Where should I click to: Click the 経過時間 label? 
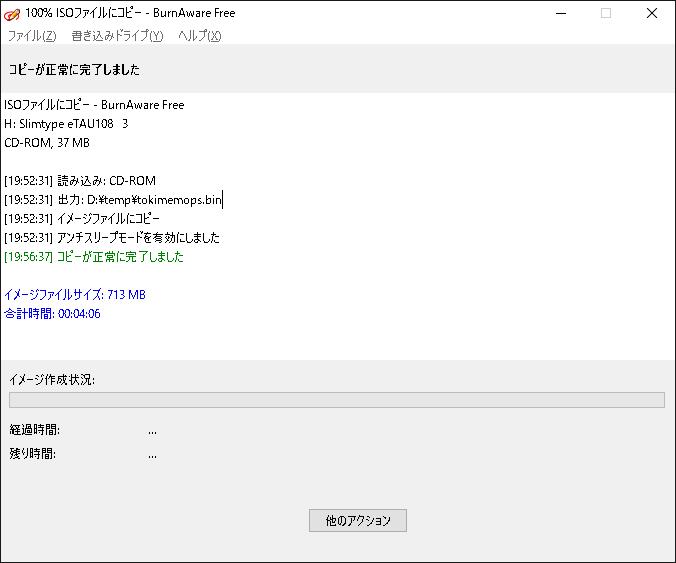34,430
